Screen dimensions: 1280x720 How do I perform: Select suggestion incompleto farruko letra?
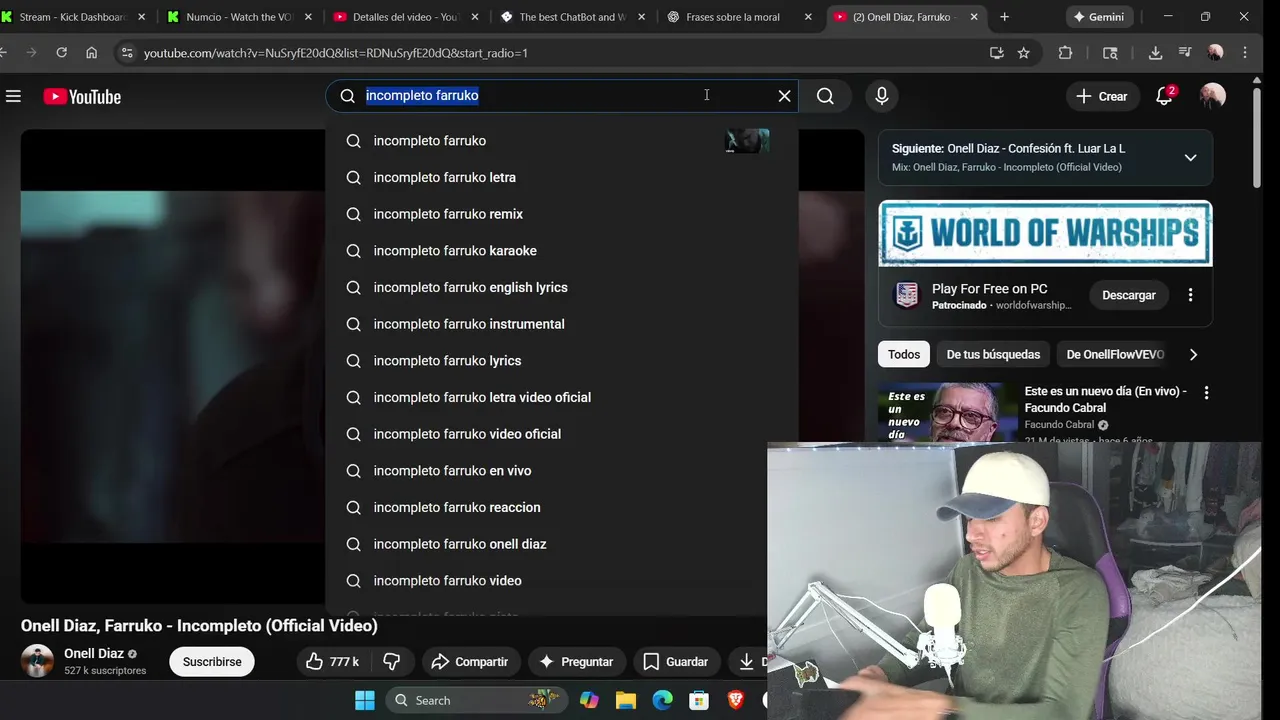(x=562, y=177)
